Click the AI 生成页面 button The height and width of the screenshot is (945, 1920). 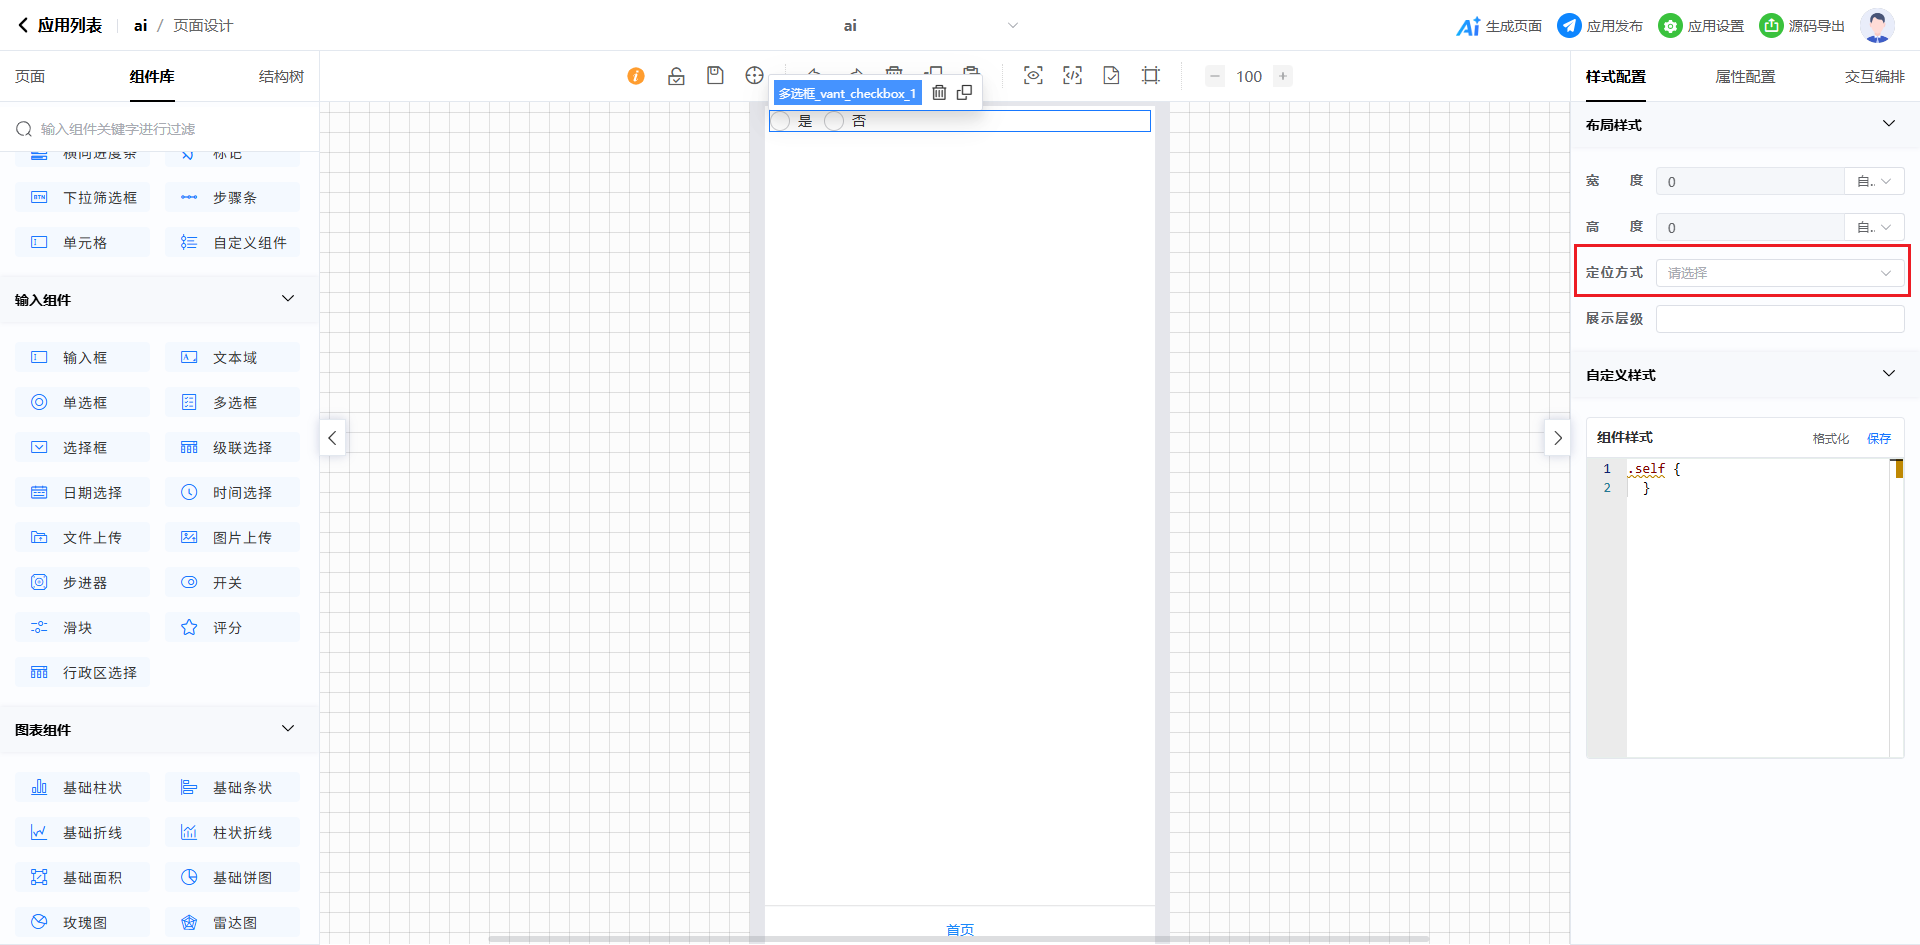pos(1499,26)
